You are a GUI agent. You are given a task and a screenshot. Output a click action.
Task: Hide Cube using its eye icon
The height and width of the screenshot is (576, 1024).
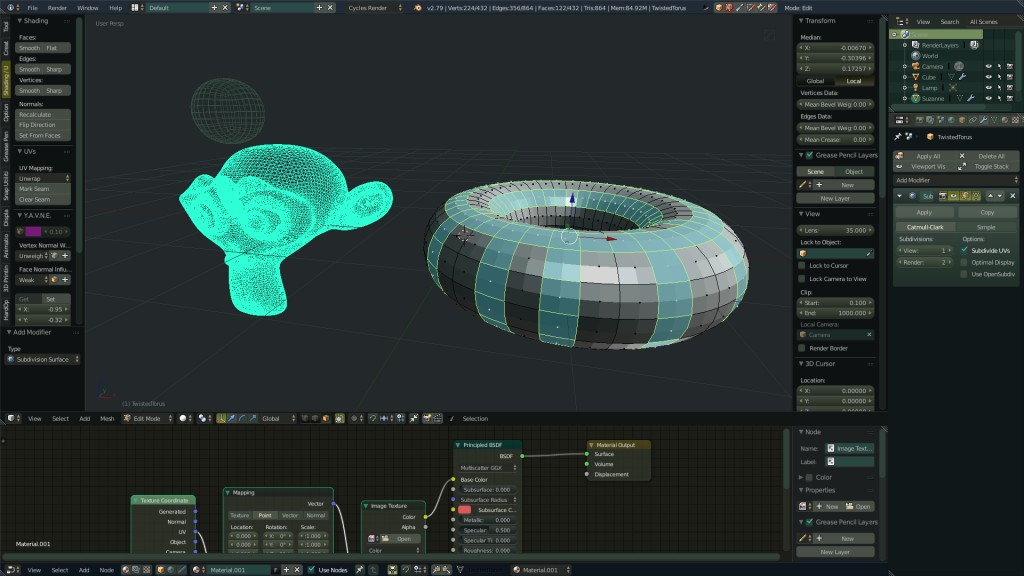(x=988, y=77)
